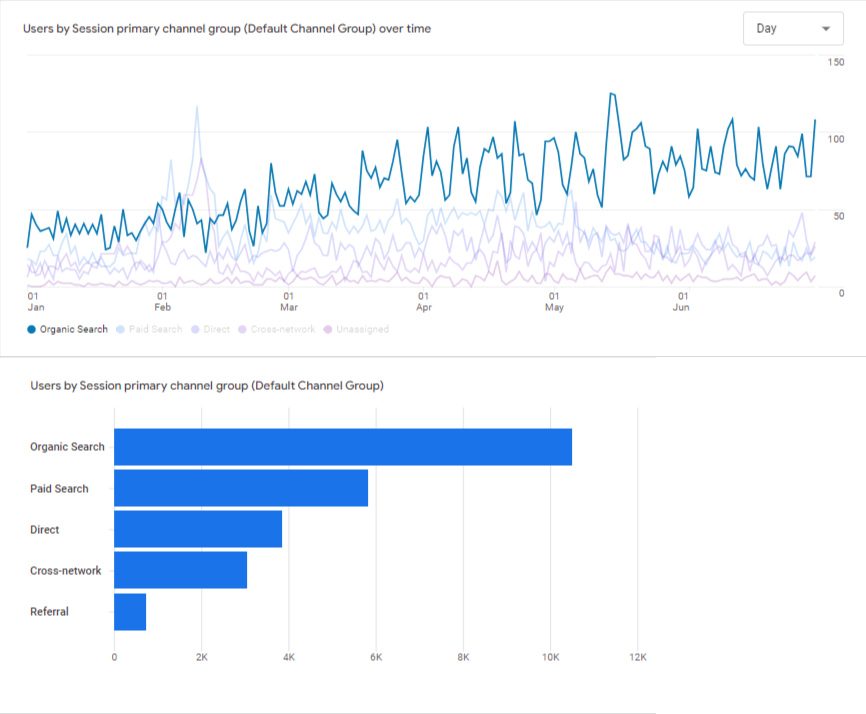Select the 01 Mar timeline marker
Viewport: 866px width, 714px height.
coord(288,301)
